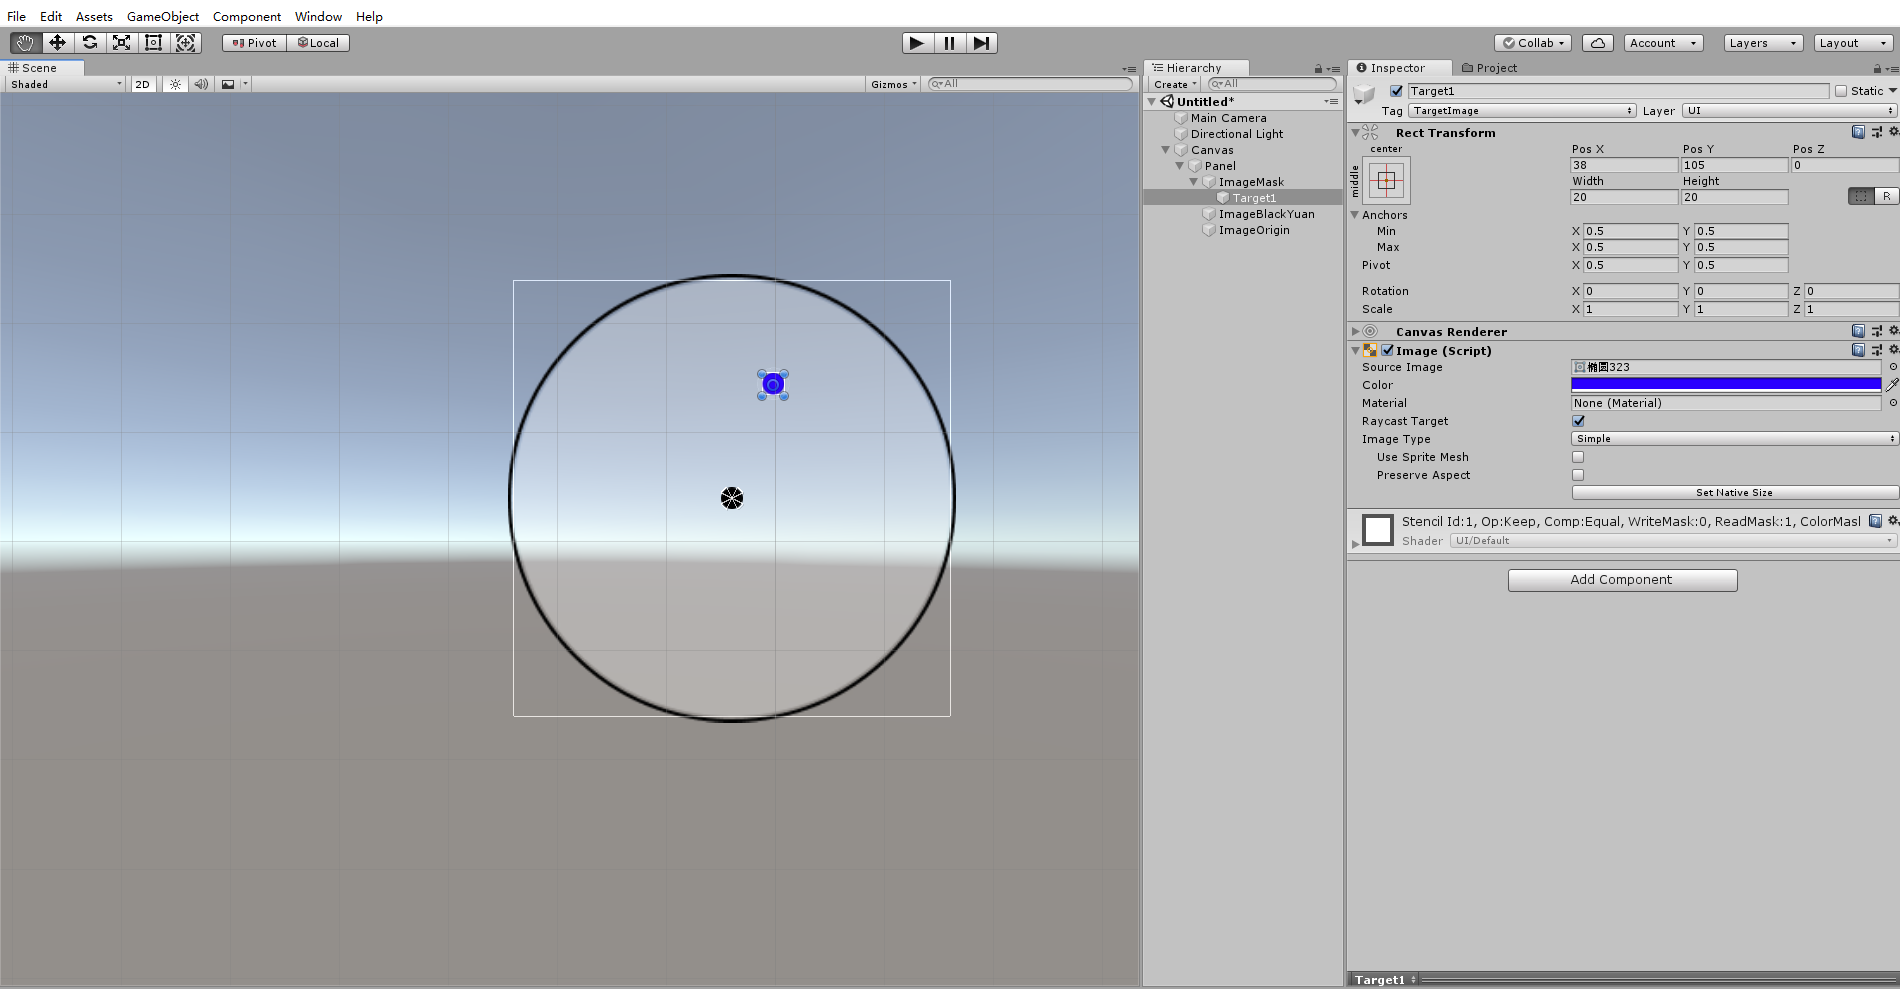
Task: Enable the Static checkbox
Action: point(1841,91)
